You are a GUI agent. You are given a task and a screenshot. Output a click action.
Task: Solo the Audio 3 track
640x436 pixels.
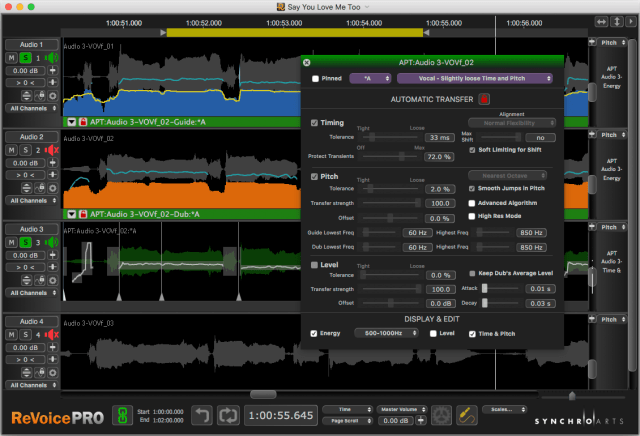point(25,242)
